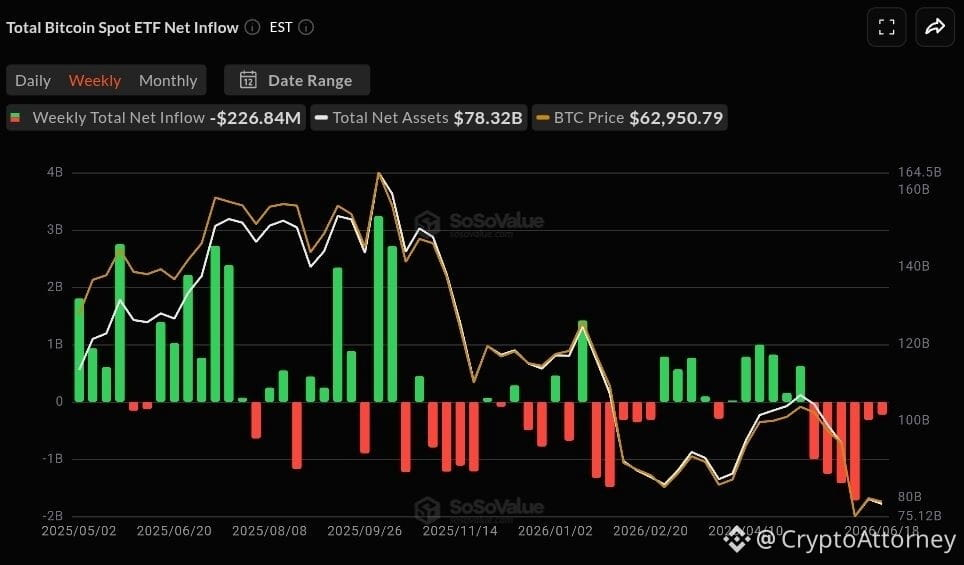
Task: Click the 2026/02/20 x-axis date label
Action: click(x=650, y=531)
